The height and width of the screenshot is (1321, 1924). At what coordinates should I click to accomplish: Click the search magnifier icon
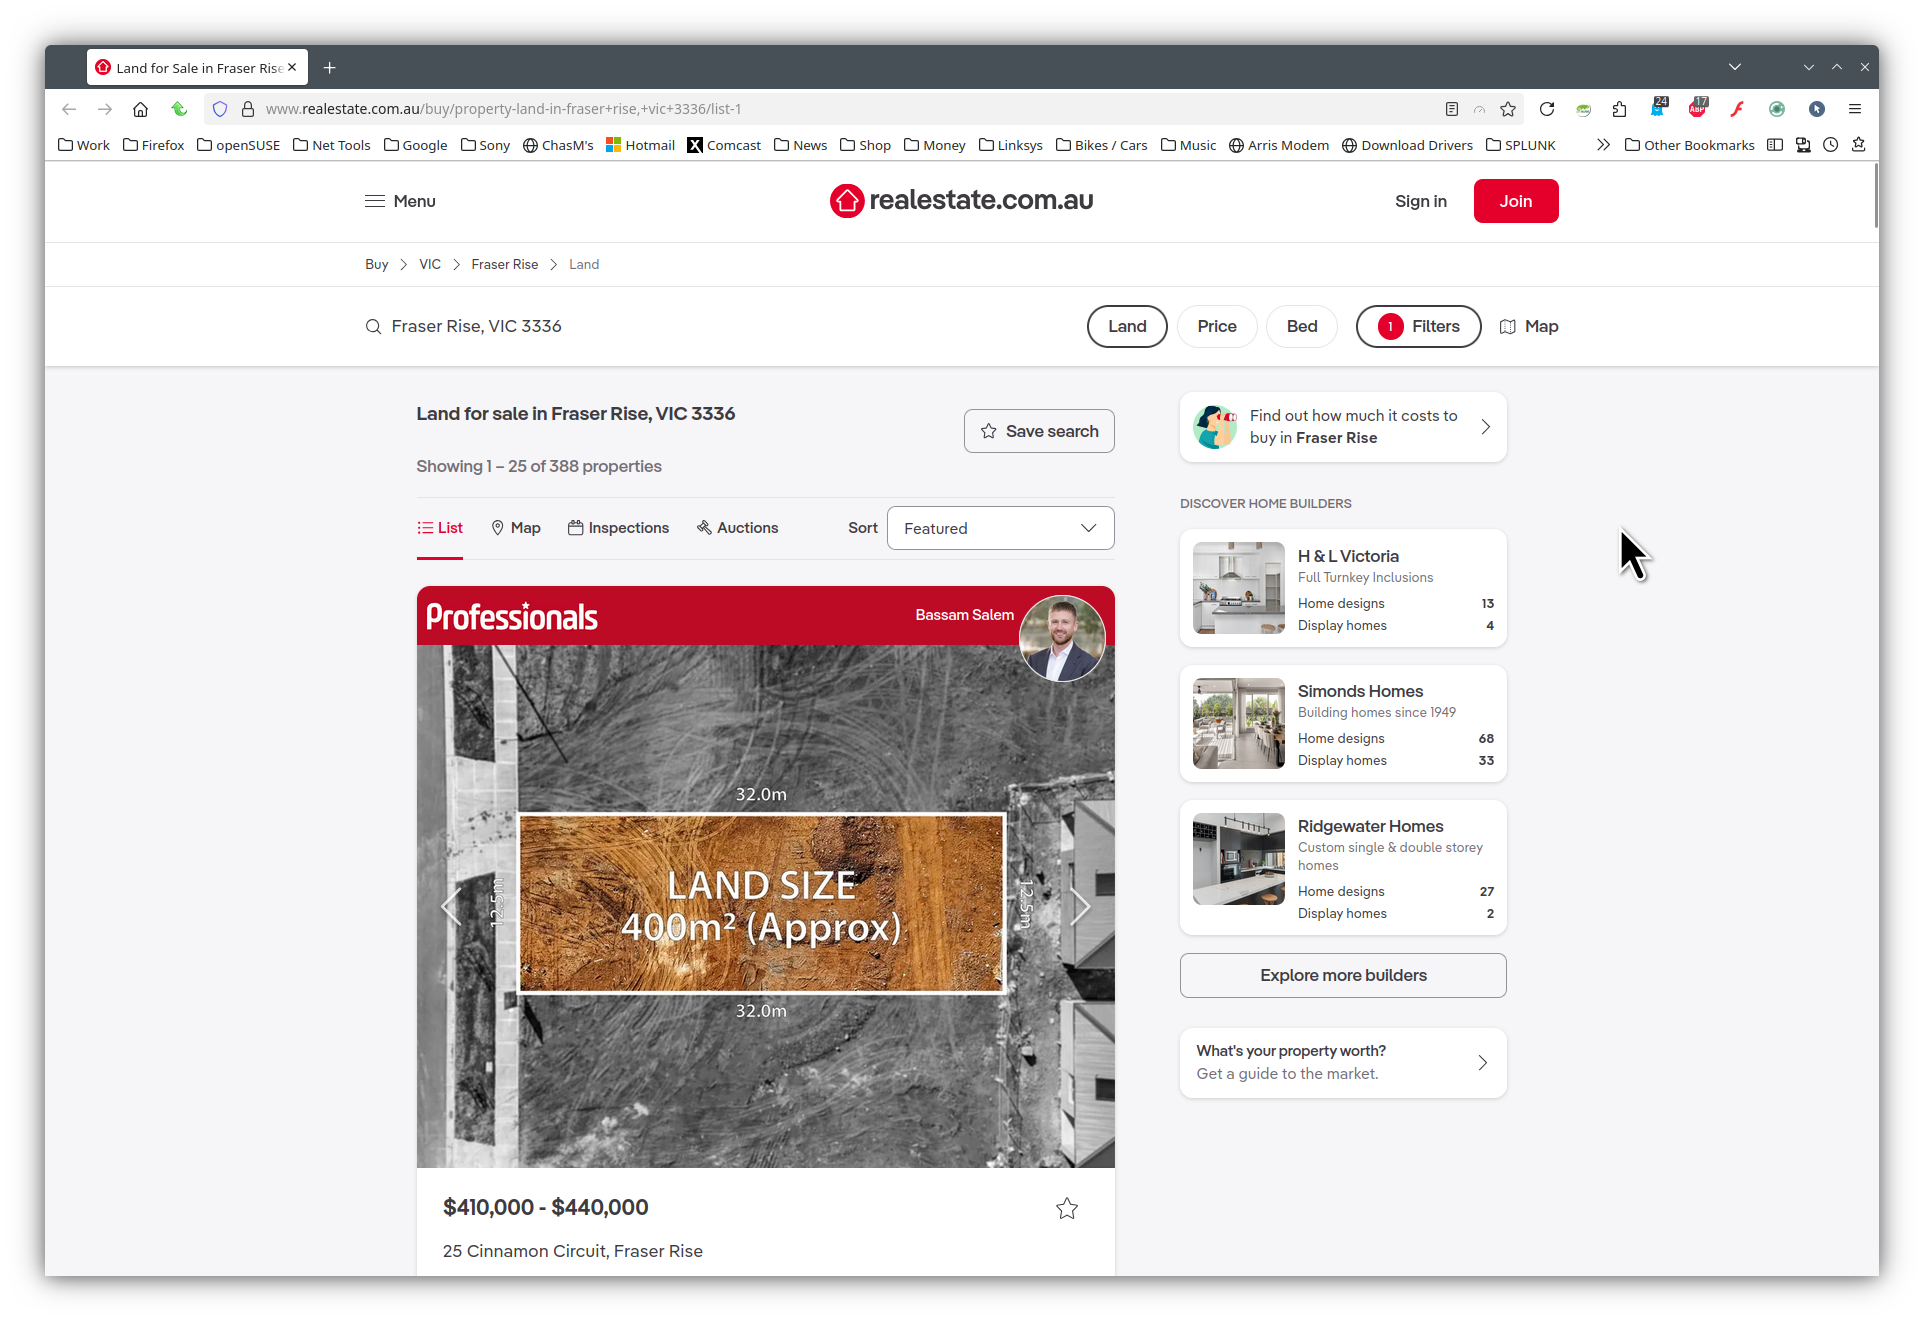click(373, 327)
